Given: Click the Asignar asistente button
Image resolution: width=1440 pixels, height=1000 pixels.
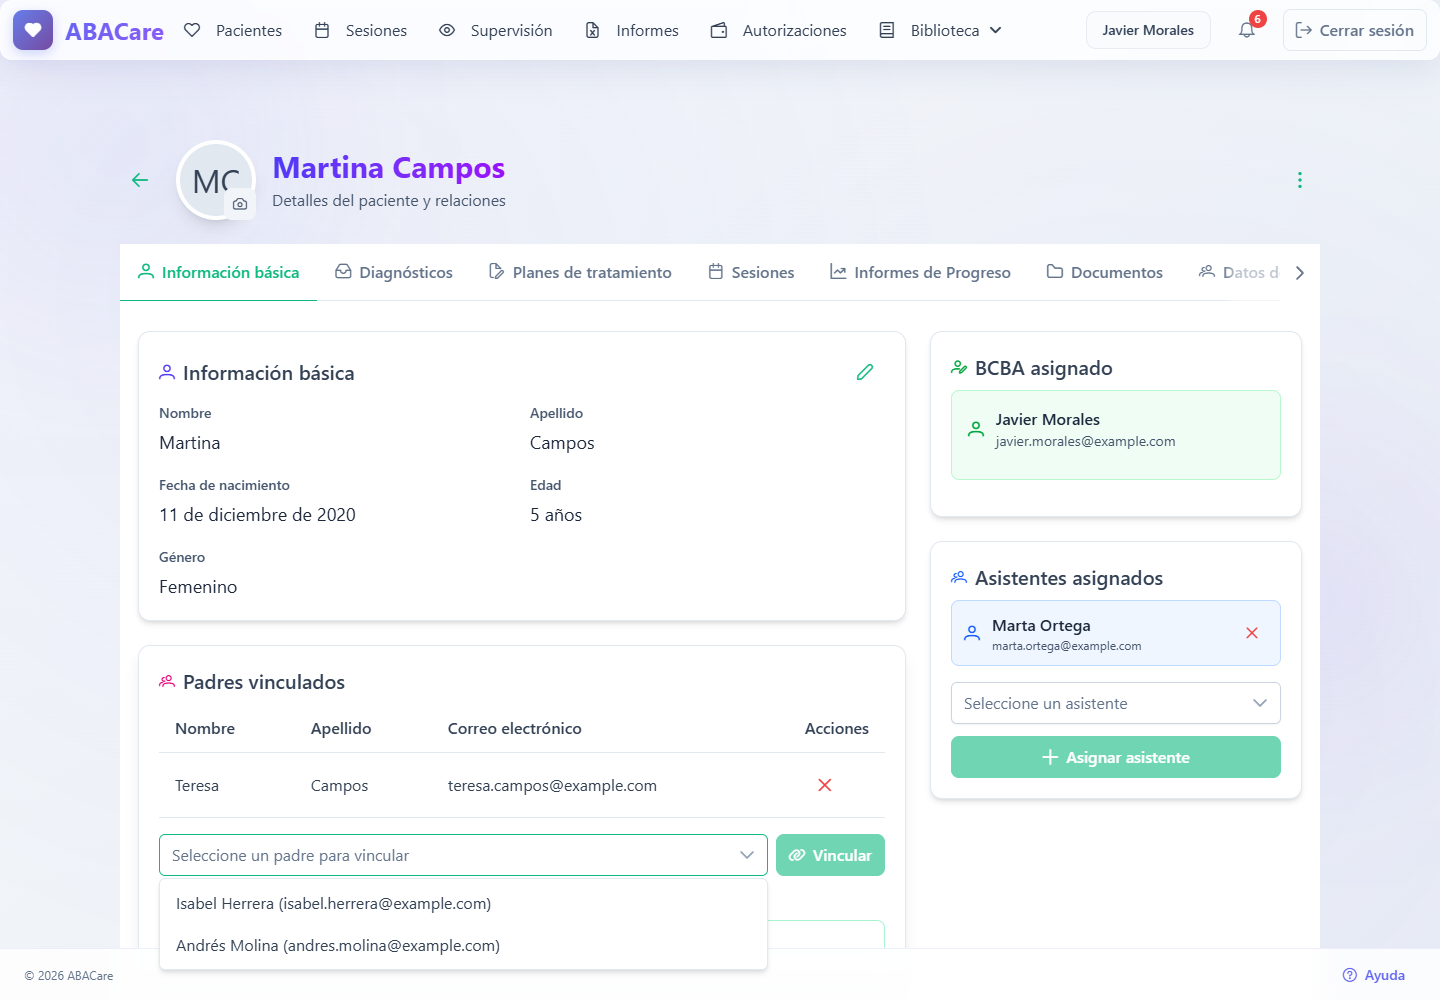Looking at the screenshot, I should (1116, 757).
